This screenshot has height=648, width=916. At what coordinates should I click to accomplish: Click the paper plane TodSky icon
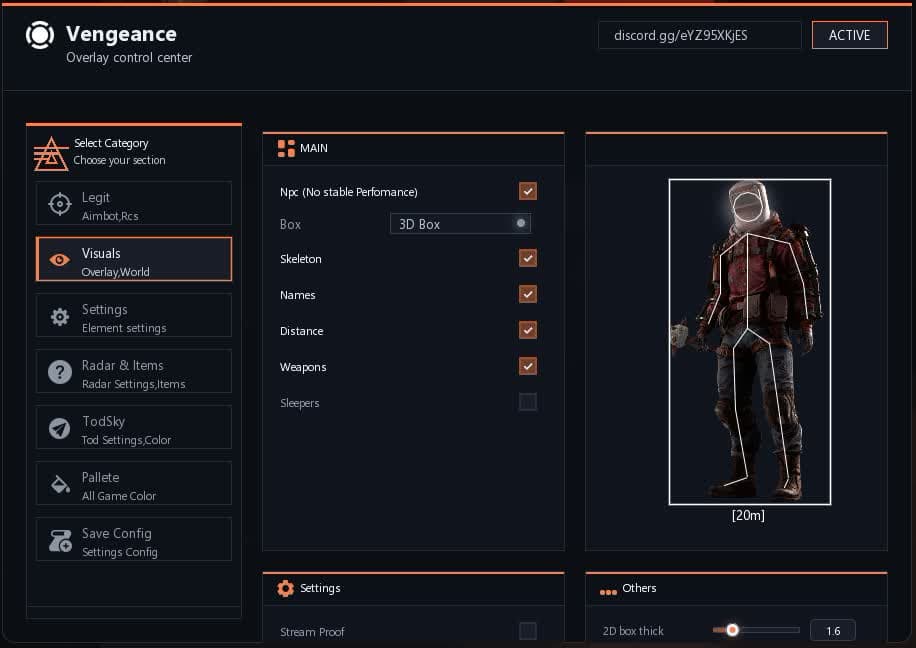[x=60, y=428]
